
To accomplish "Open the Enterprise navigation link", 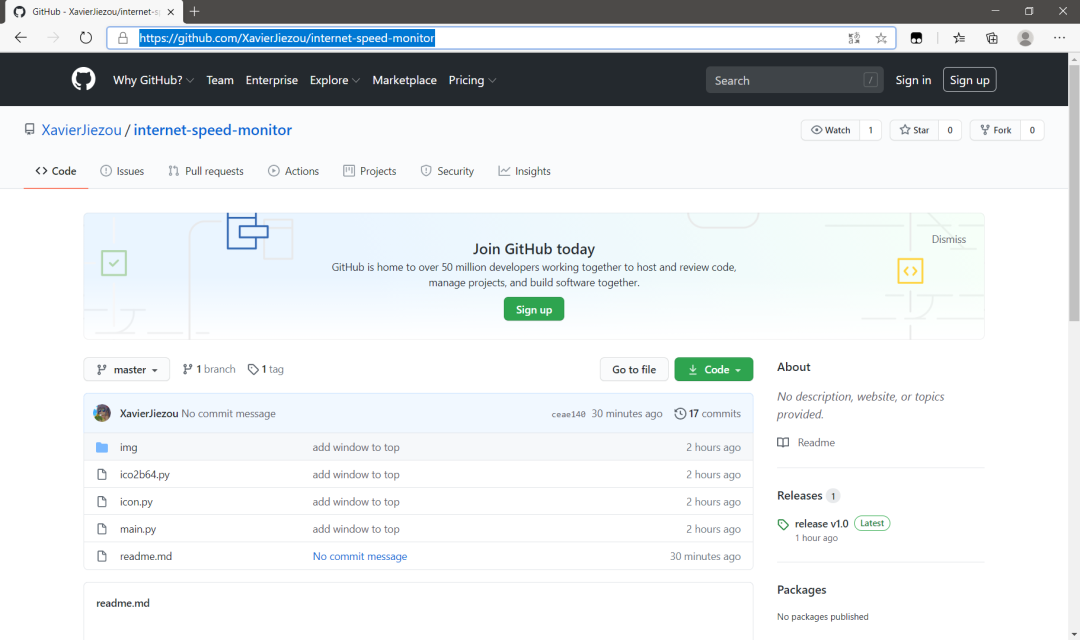I will 271,80.
